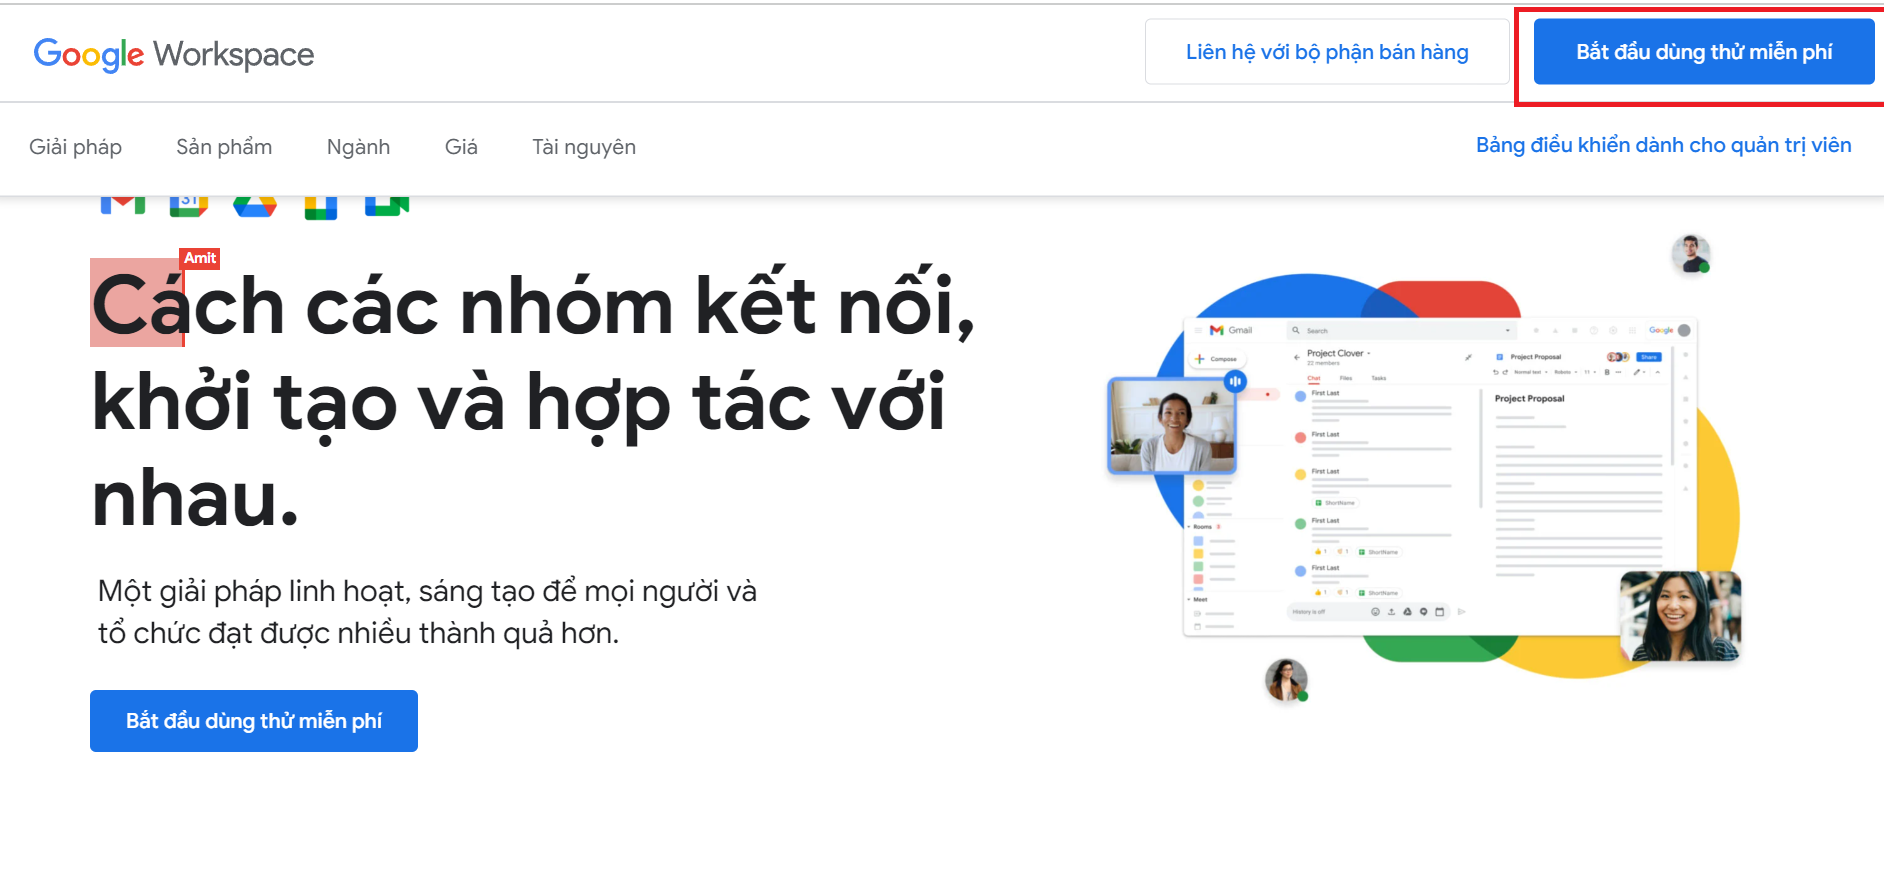The height and width of the screenshot is (882, 1884).
Task: Click the man's avatar above the illustration
Action: pos(1690,254)
